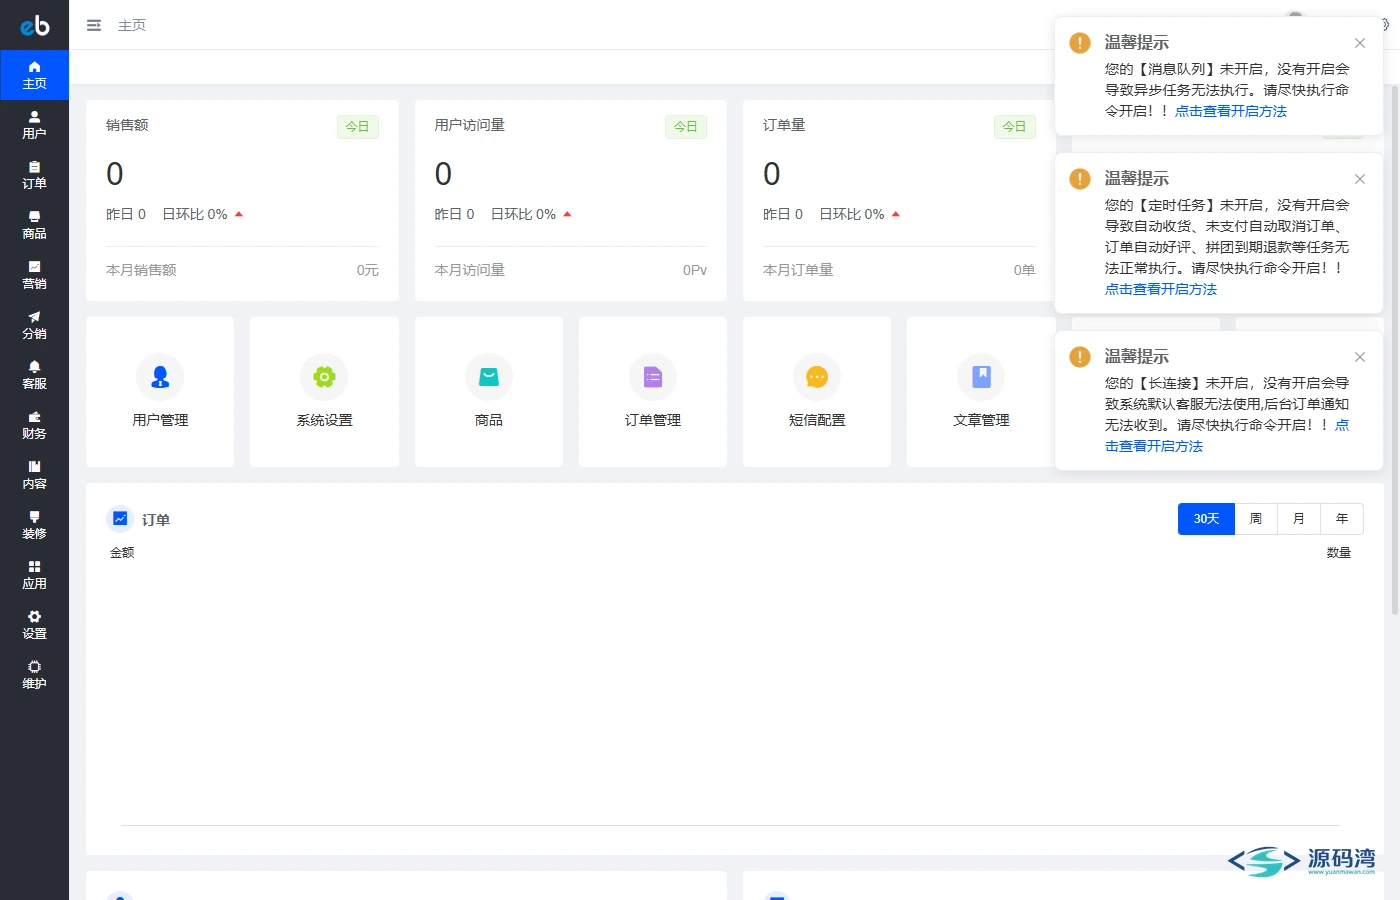Screen dimensions: 1400x900
Task: Select the 年 chart range
Action: (x=1342, y=519)
